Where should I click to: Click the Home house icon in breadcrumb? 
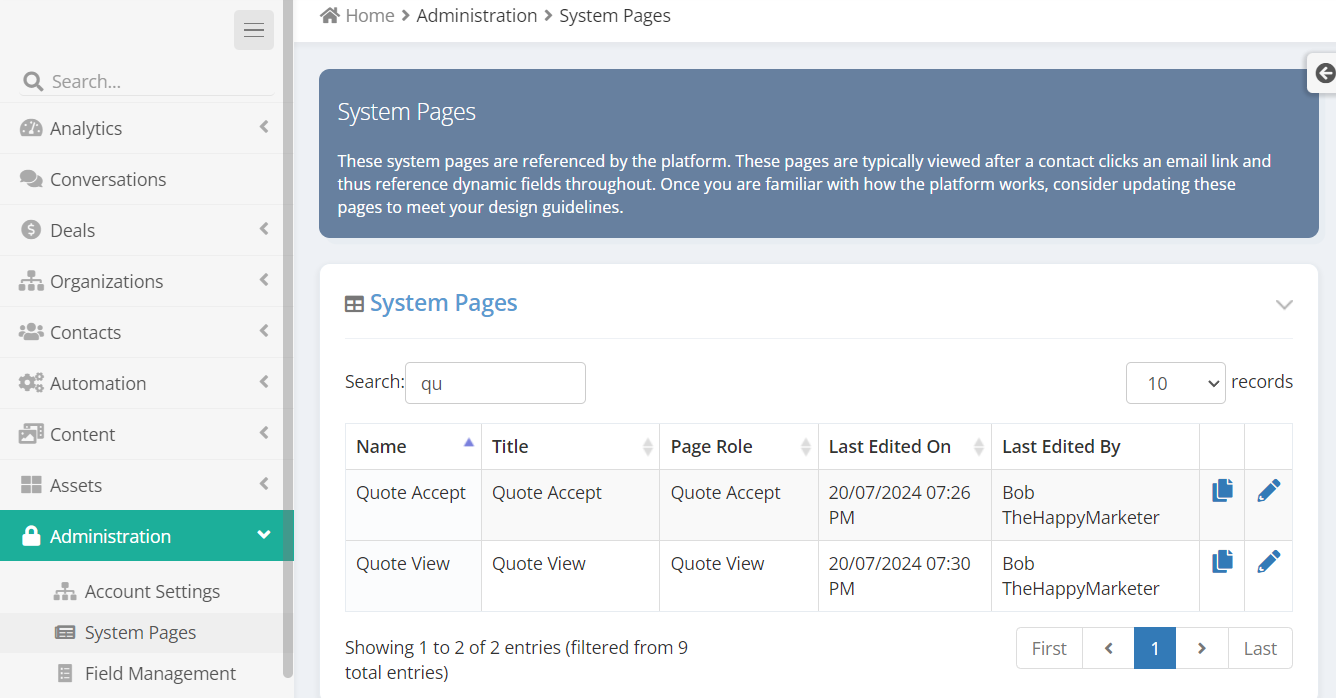pos(329,15)
